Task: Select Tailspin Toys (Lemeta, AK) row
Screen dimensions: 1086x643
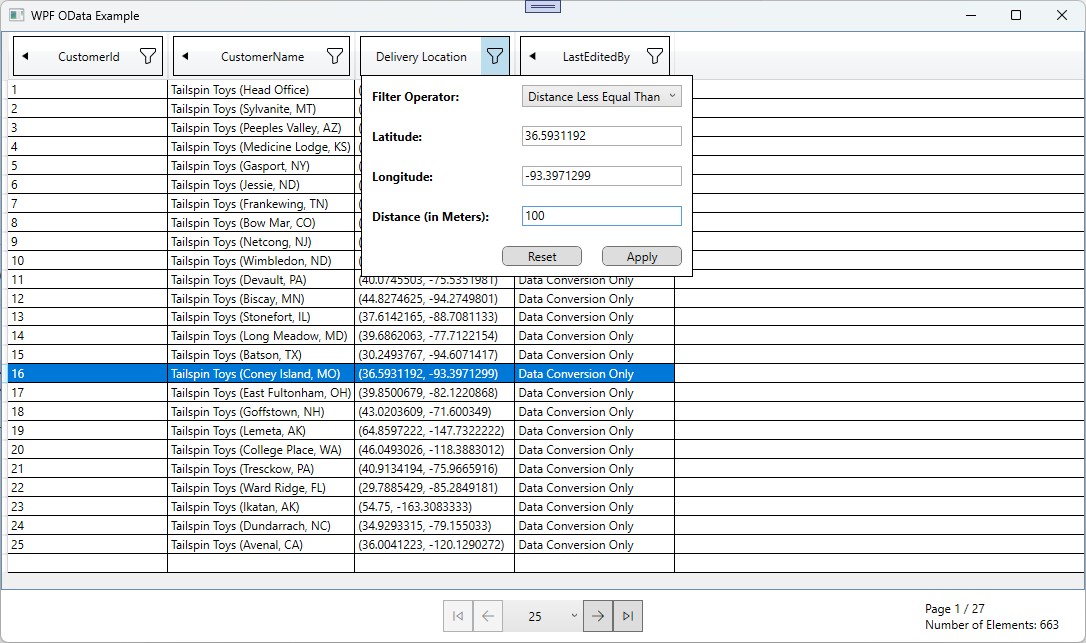Action: click(238, 431)
